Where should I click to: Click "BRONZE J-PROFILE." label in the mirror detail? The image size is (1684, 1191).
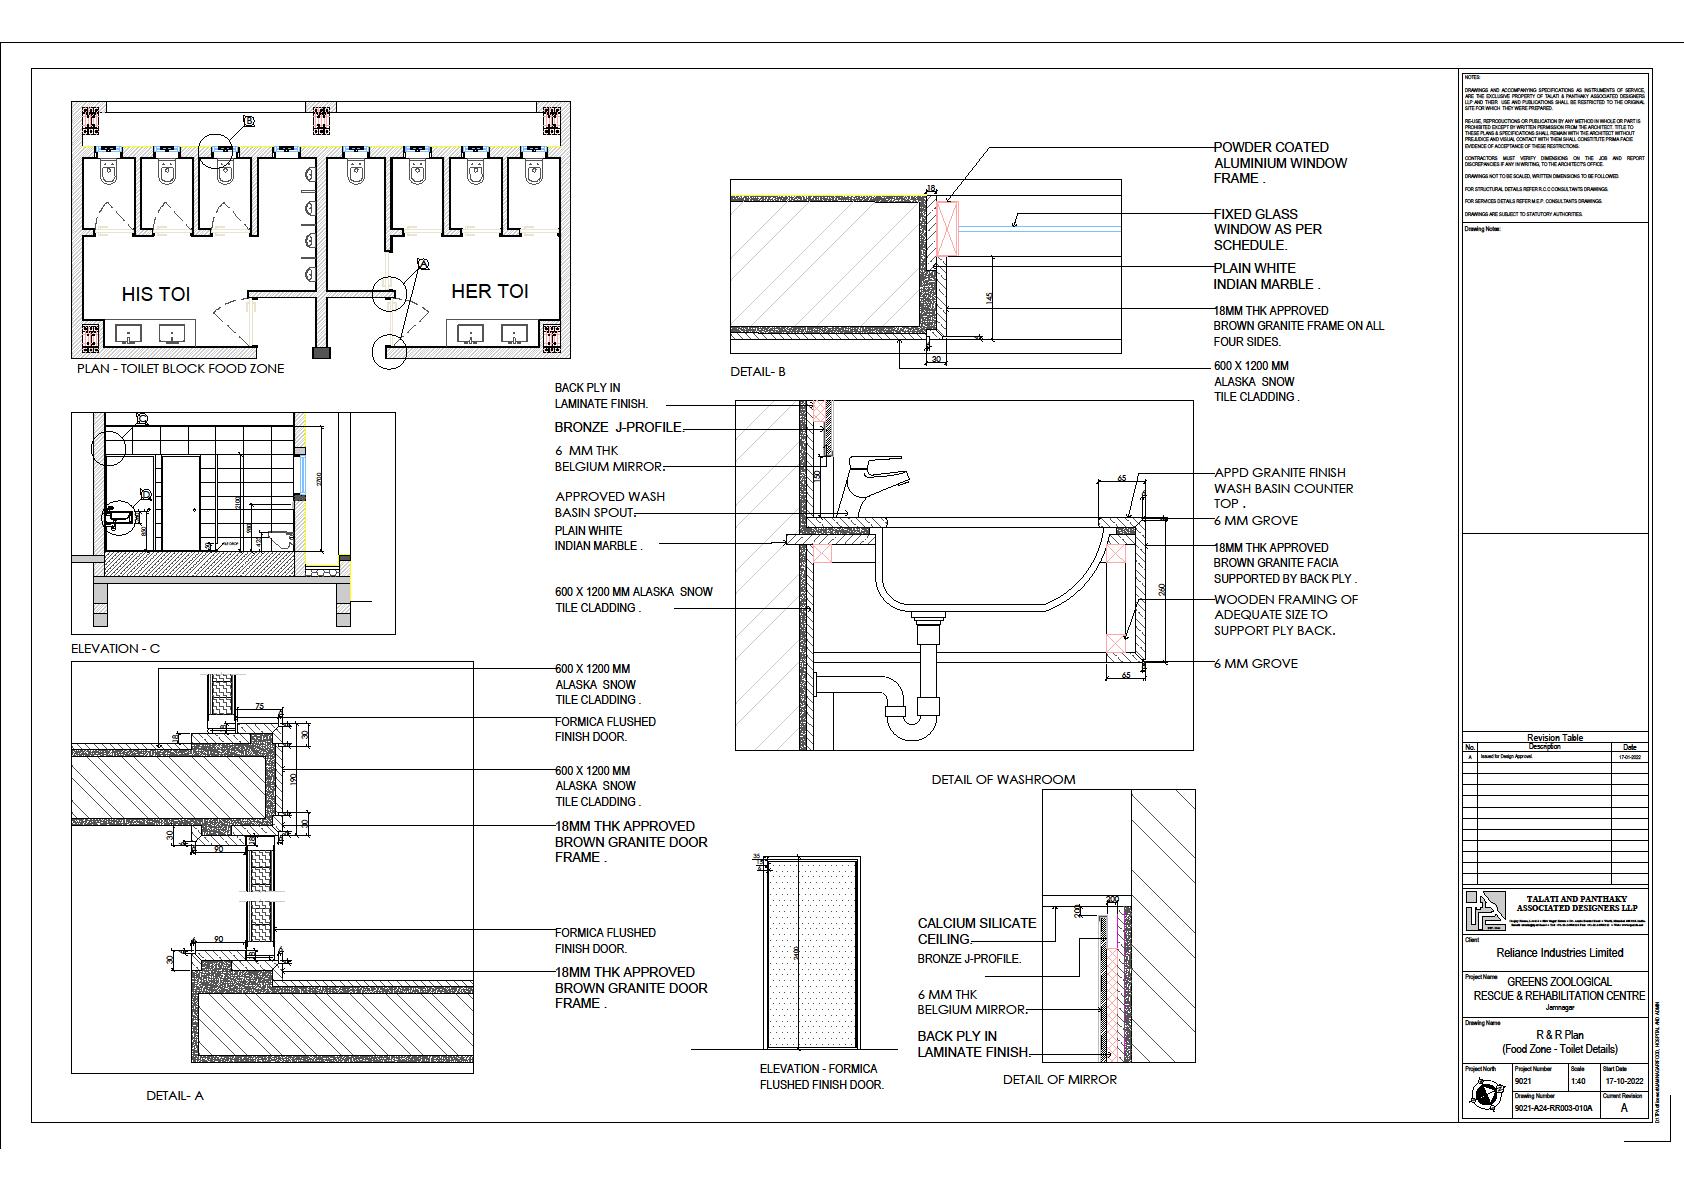tap(970, 958)
